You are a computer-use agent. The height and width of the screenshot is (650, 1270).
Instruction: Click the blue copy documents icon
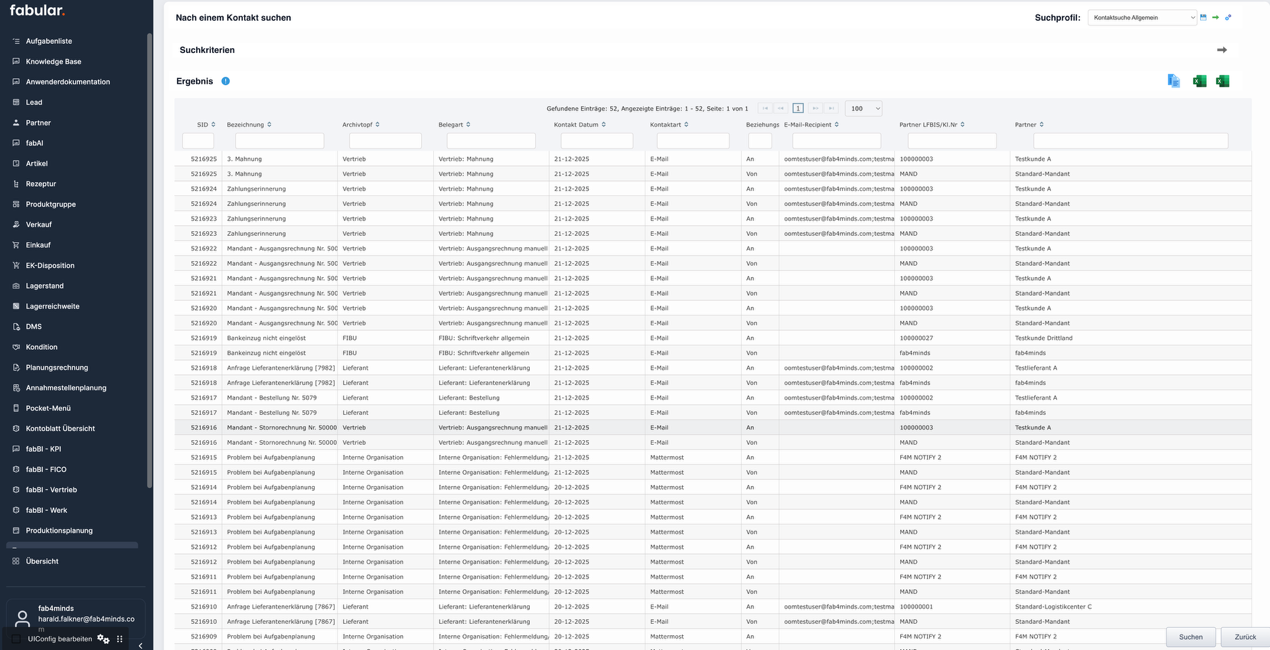pos(1174,81)
